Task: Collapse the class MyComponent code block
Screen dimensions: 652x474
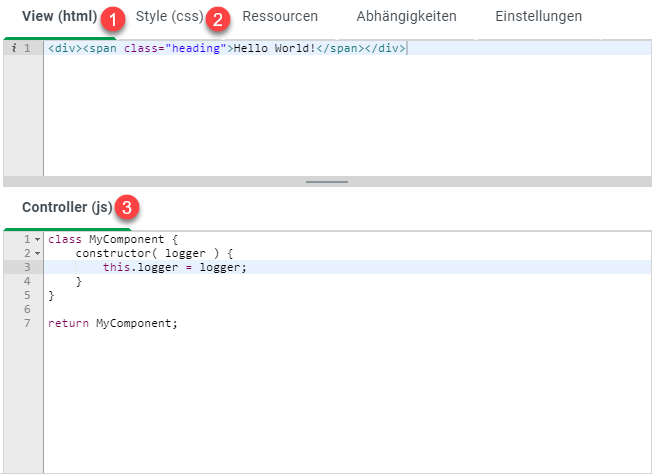Action: point(37,240)
